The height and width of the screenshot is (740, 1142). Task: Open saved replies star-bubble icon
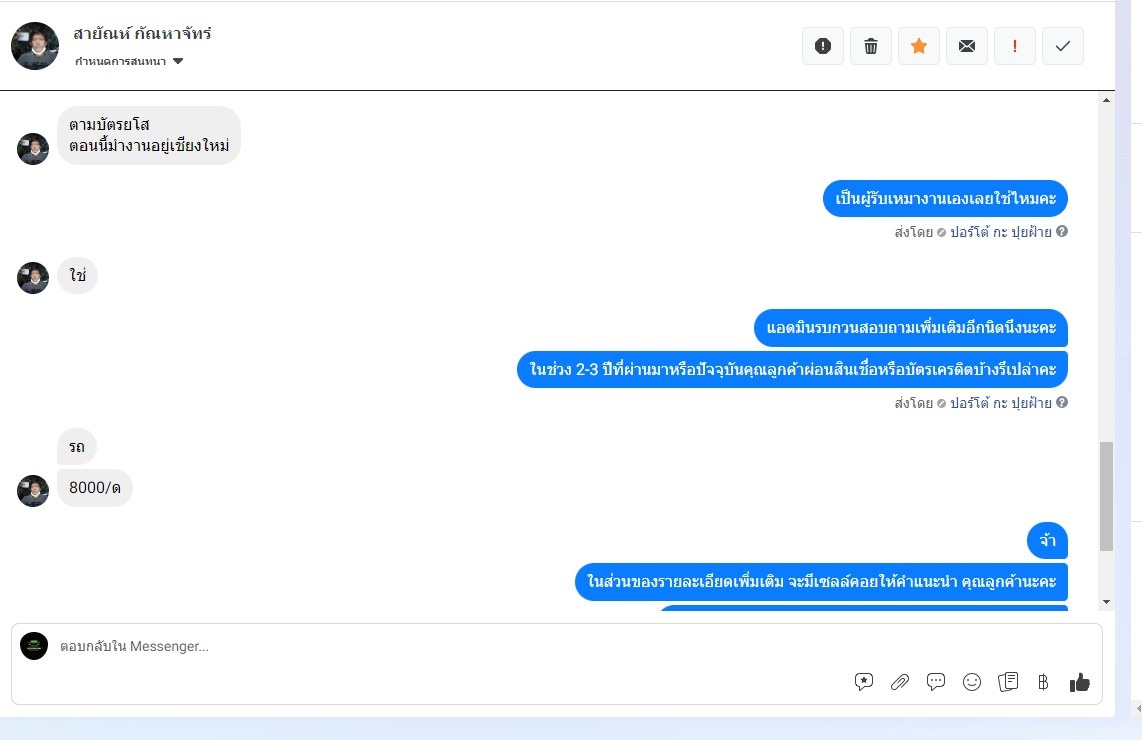point(864,682)
